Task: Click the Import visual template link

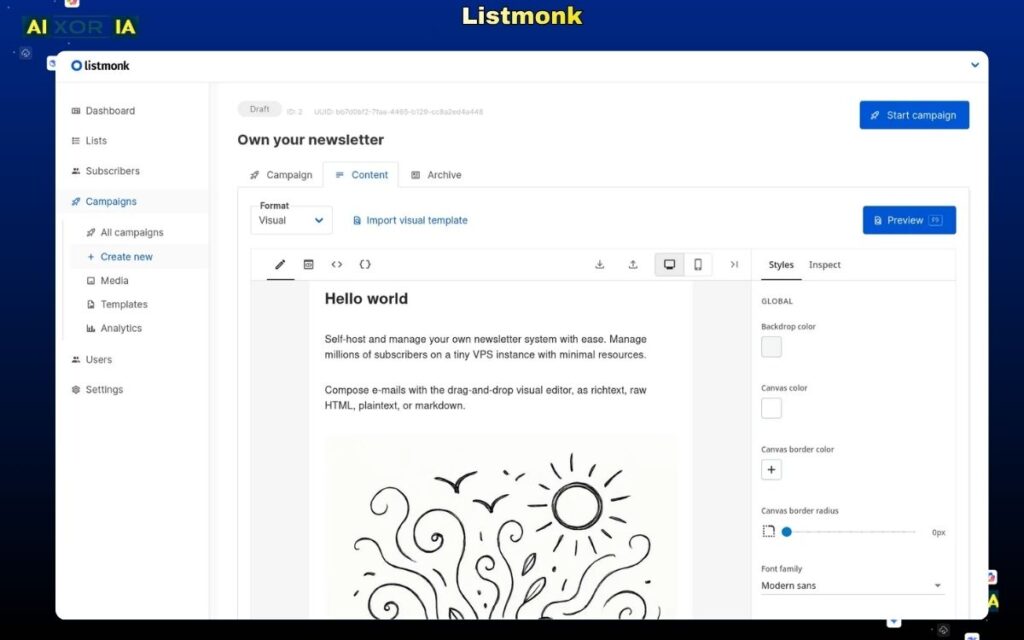Action: [417, 220]
